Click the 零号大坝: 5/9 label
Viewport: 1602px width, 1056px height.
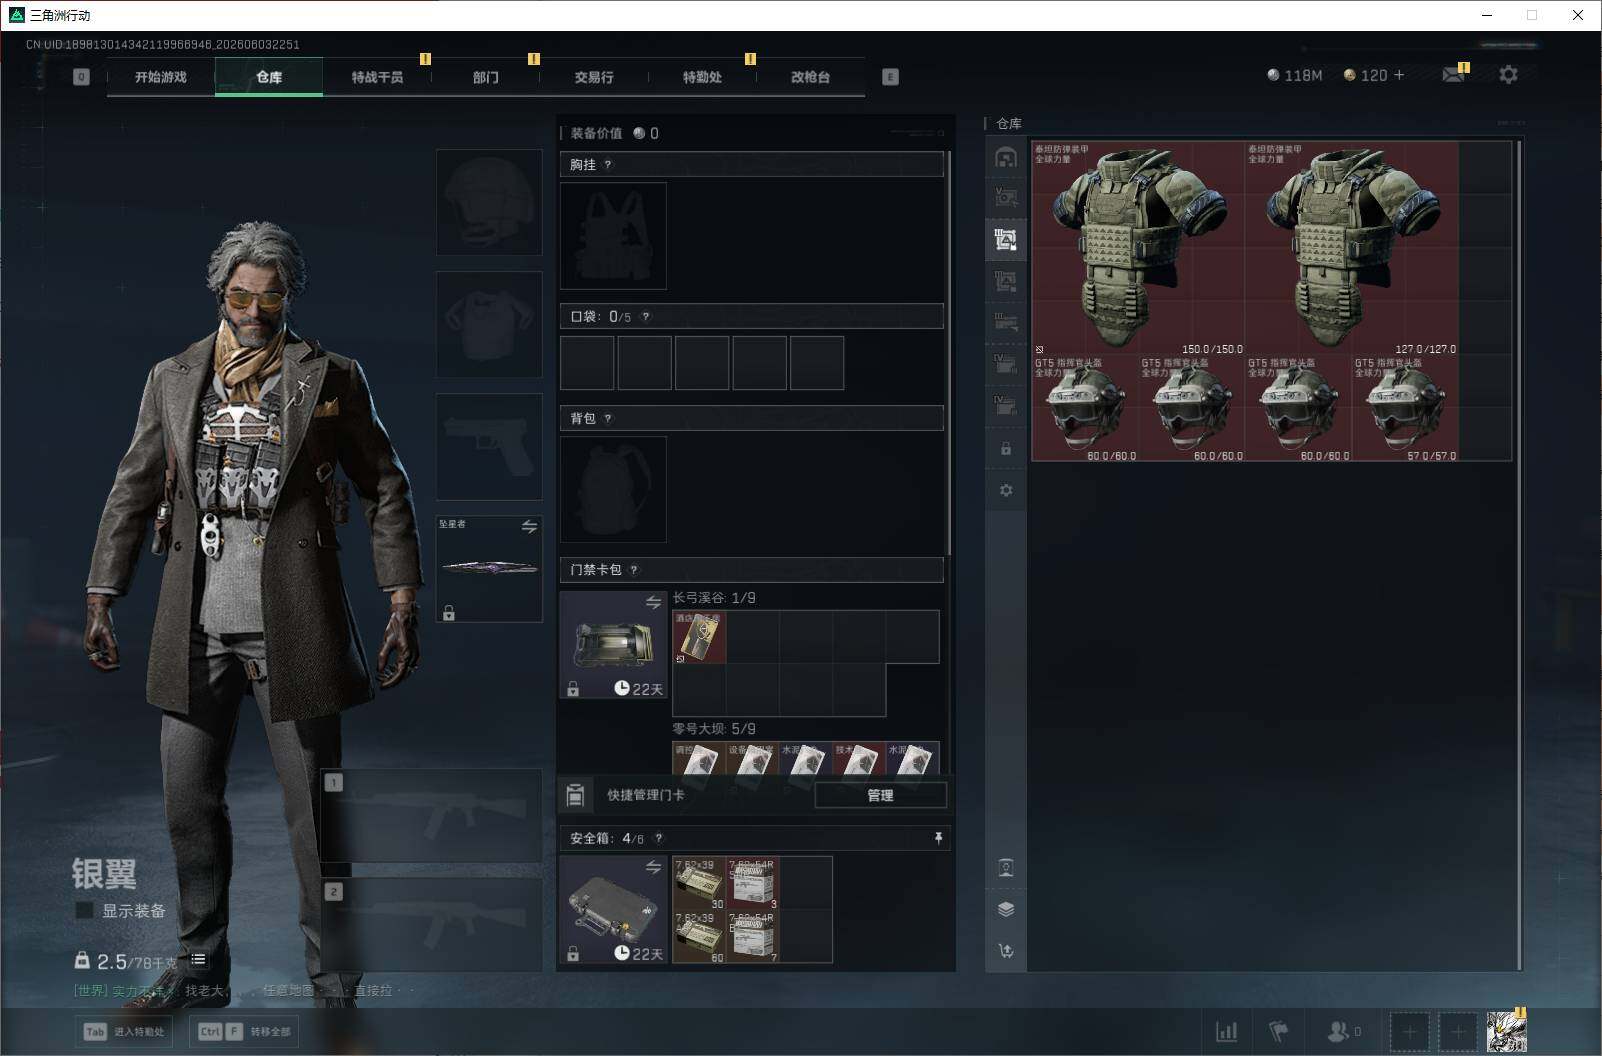point(714,729)
